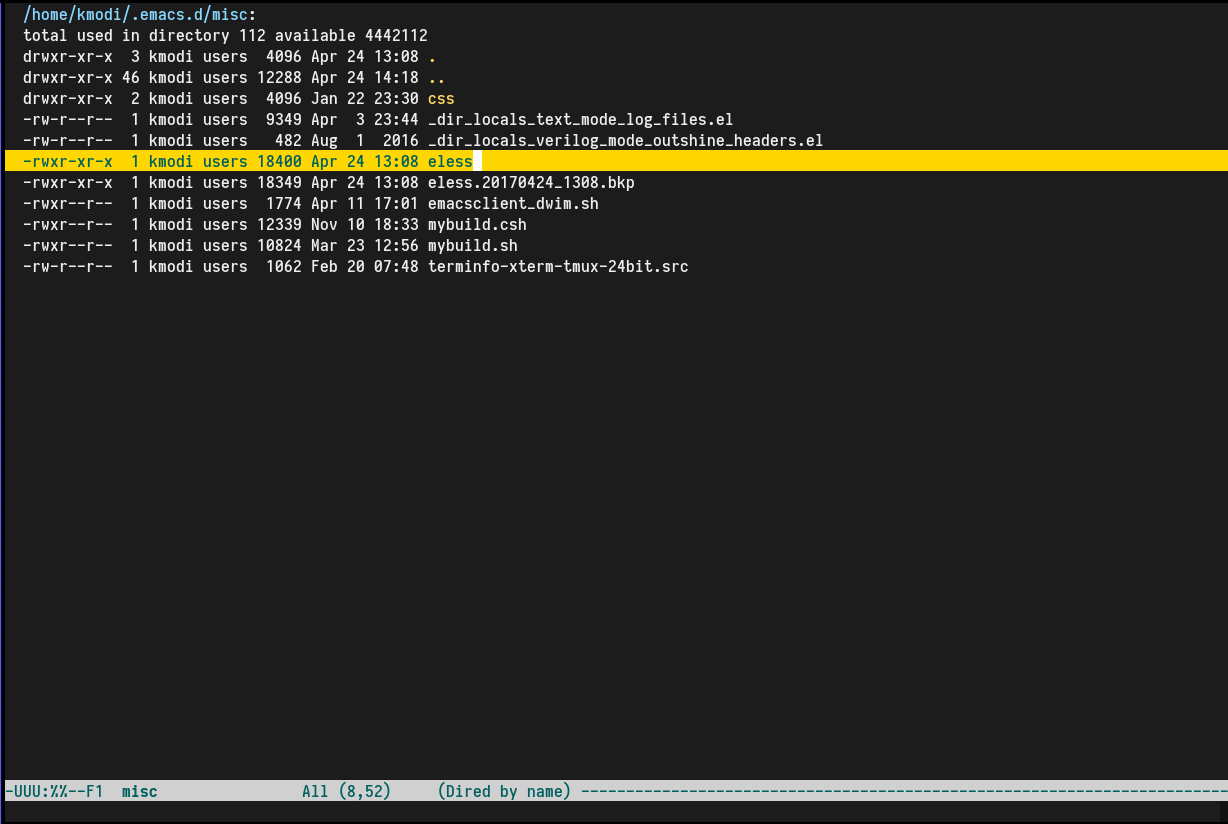Open _dir_locals_verilog_mode_outshine_headers.el file

point(625,141)
